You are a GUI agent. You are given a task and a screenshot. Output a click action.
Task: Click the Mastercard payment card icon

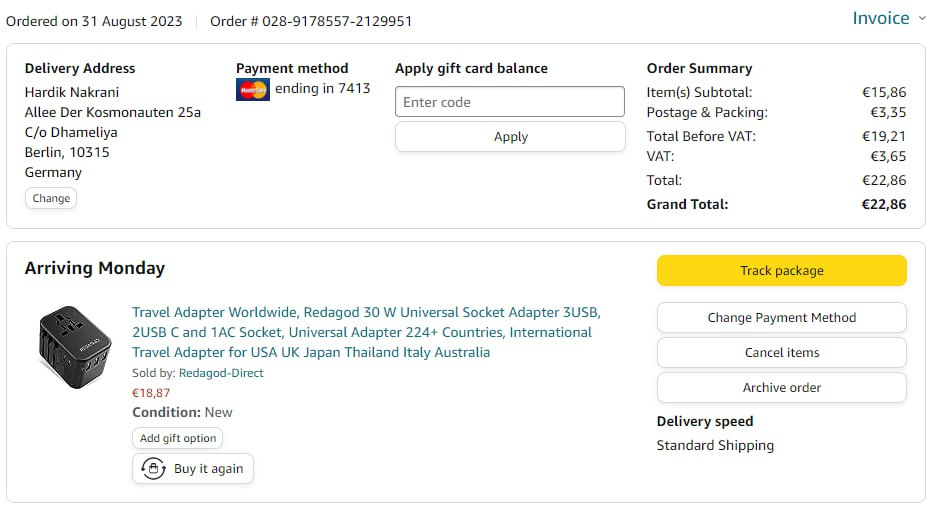(253, 90)
